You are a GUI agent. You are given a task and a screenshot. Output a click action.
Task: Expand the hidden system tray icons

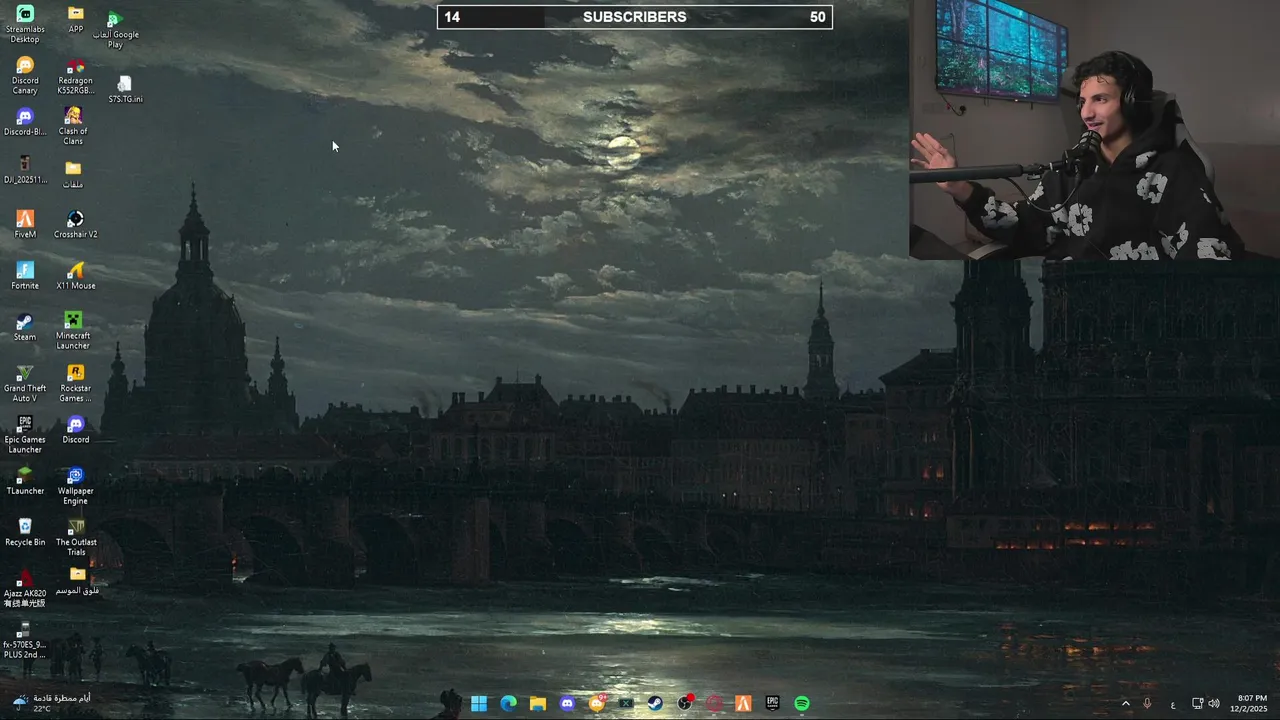click(x=1125, y=704)
